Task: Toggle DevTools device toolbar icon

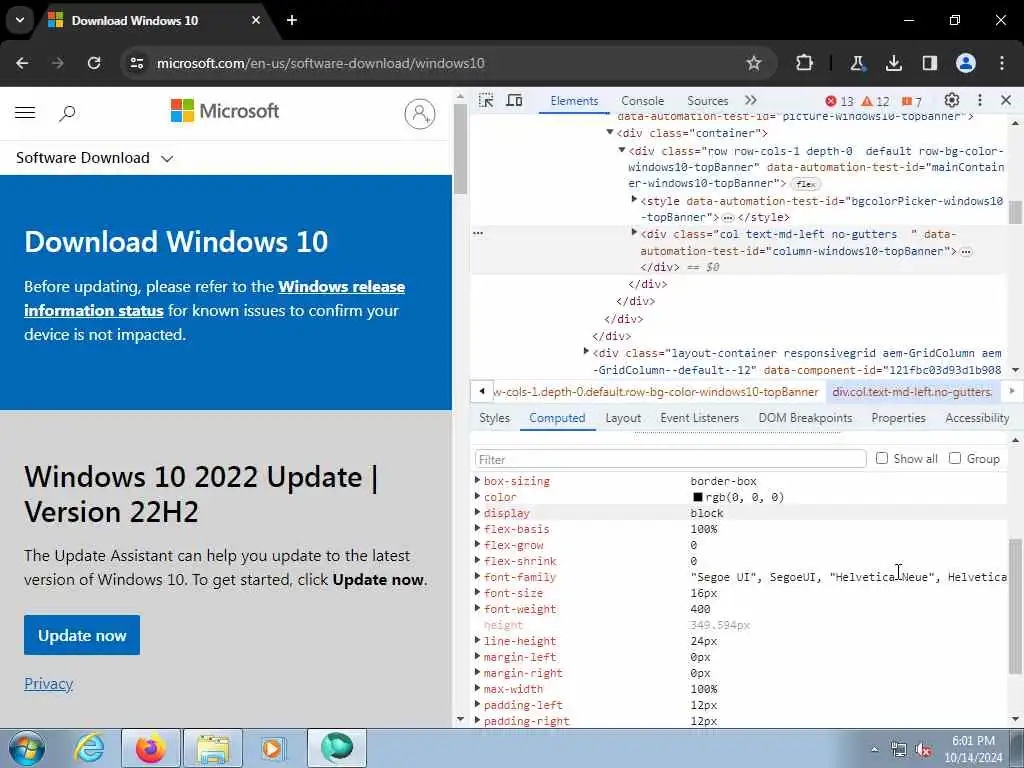Action: point(515,101)
